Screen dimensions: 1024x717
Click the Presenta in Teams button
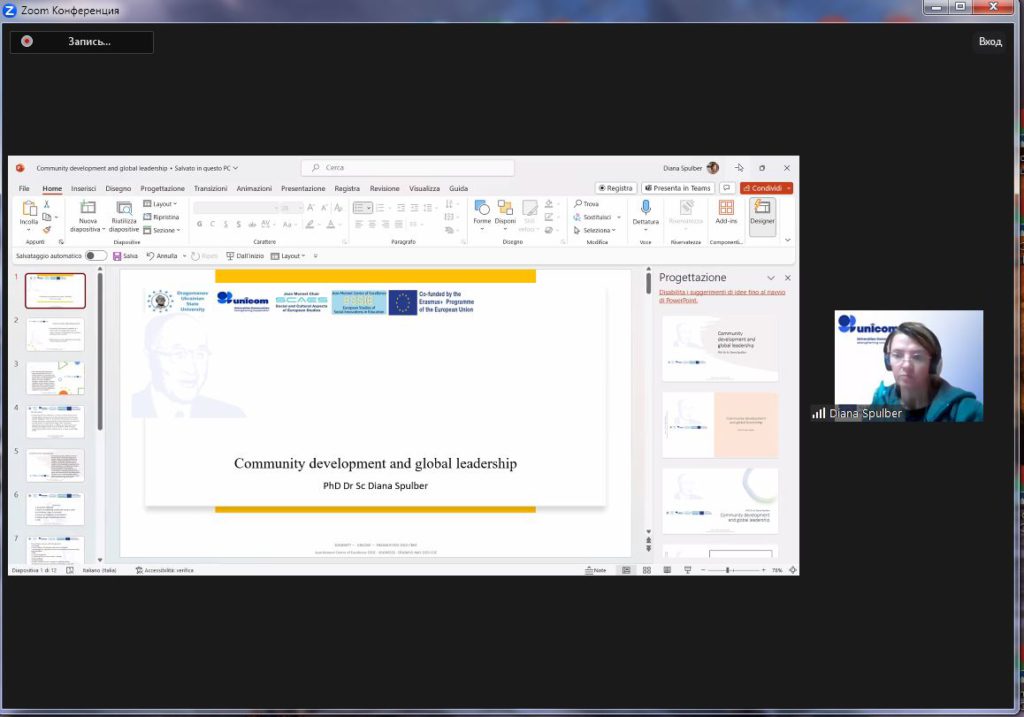point(678,188)
